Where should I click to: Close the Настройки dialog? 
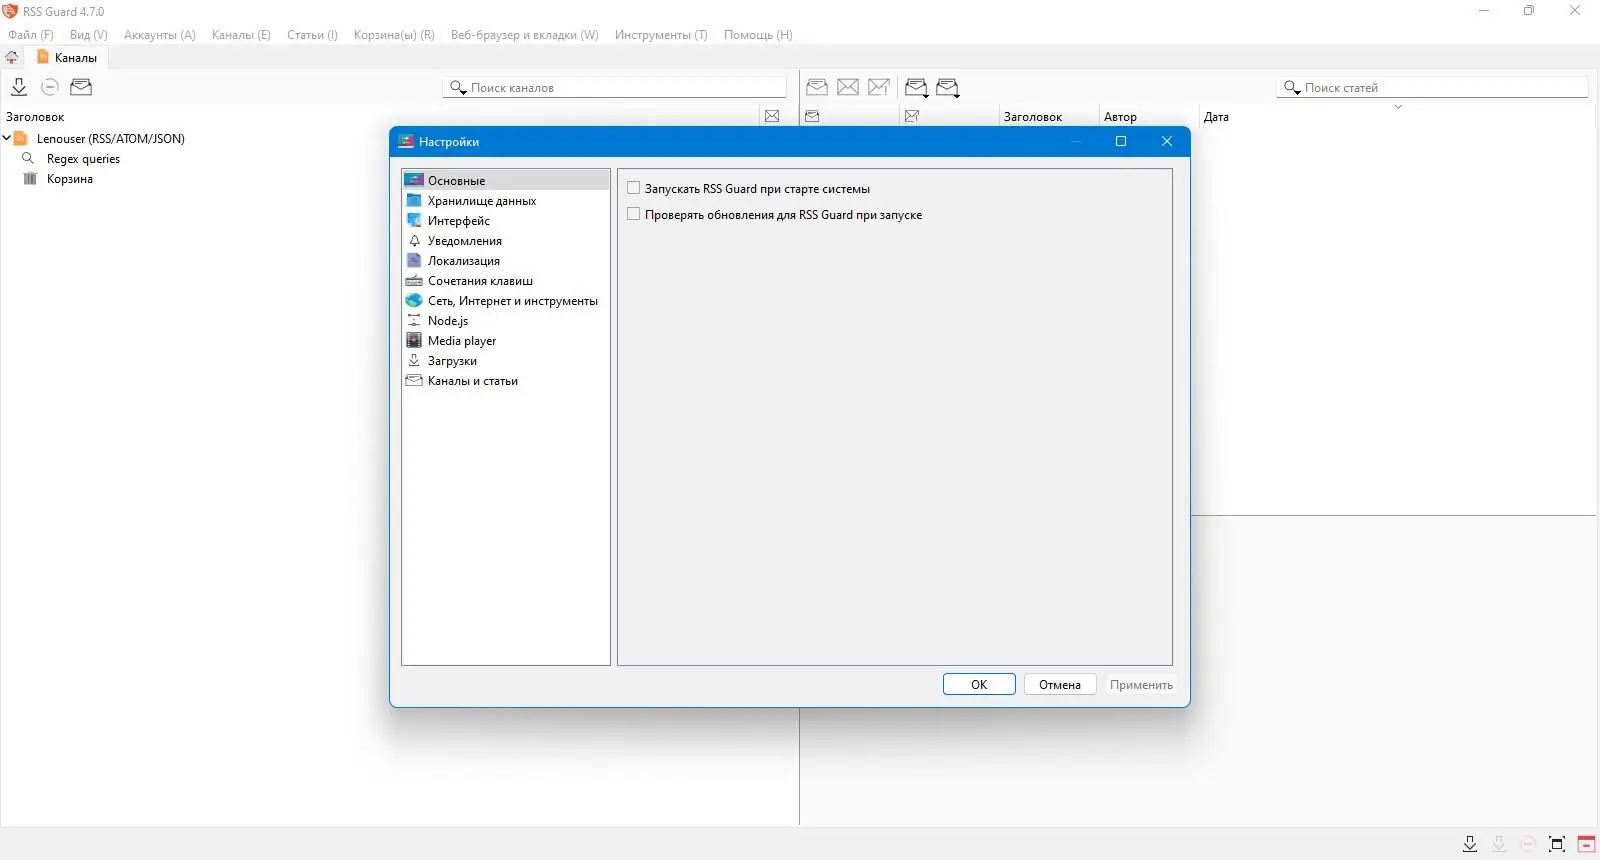[x=1167, y=141]
